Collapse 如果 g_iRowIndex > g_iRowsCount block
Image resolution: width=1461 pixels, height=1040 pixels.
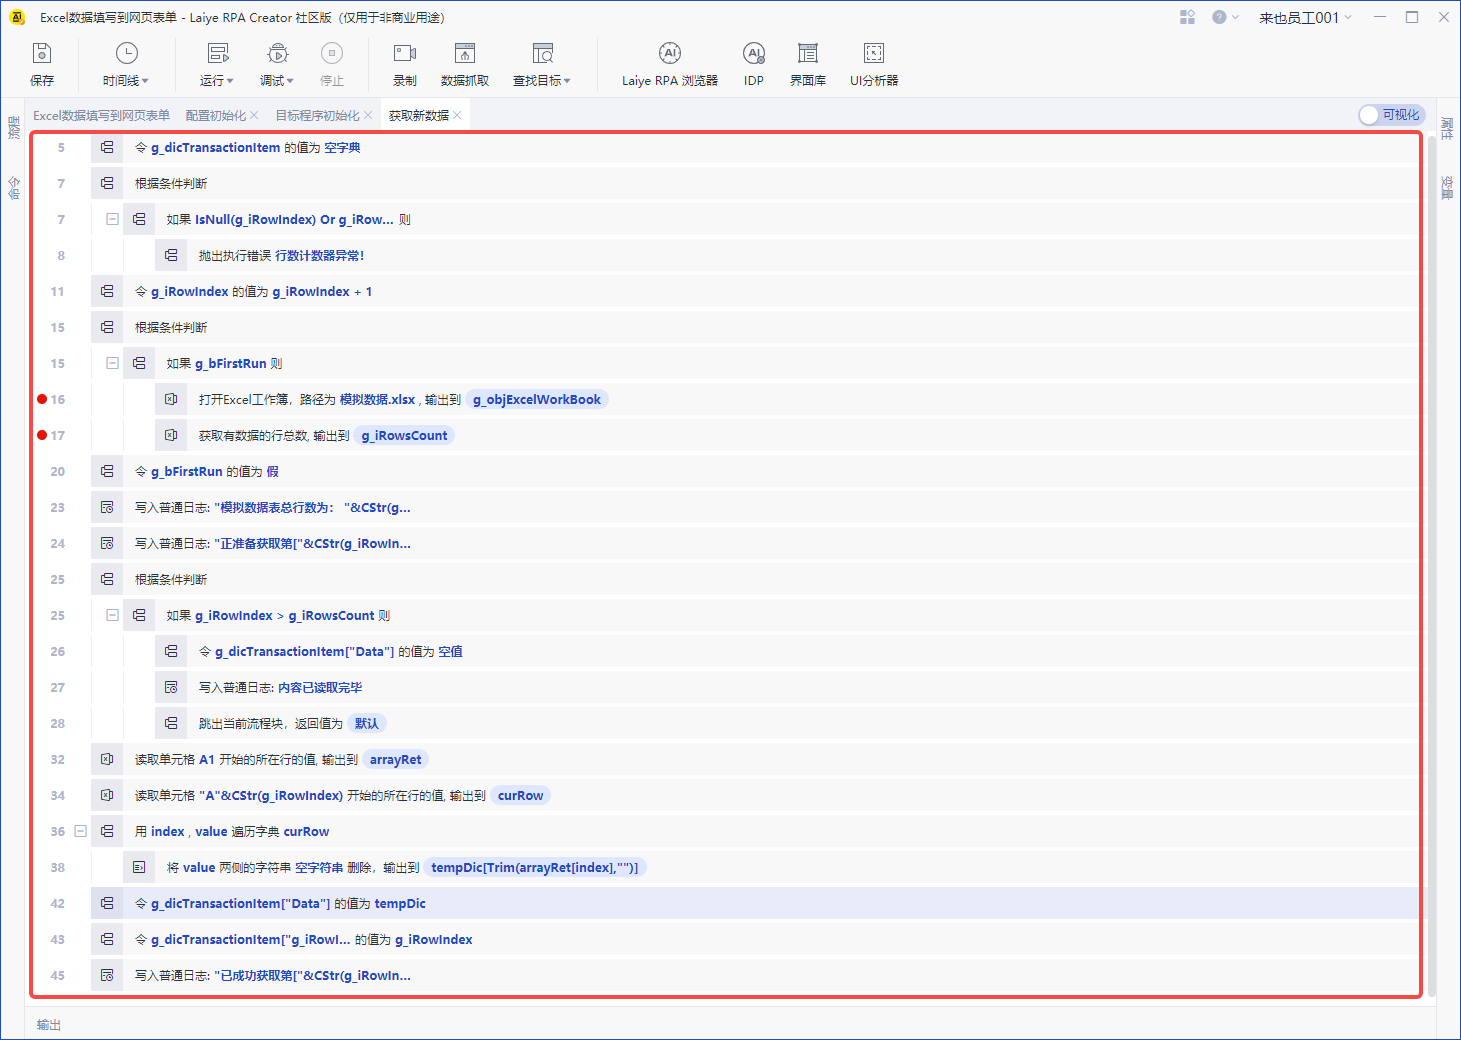[x=112, y=615]
